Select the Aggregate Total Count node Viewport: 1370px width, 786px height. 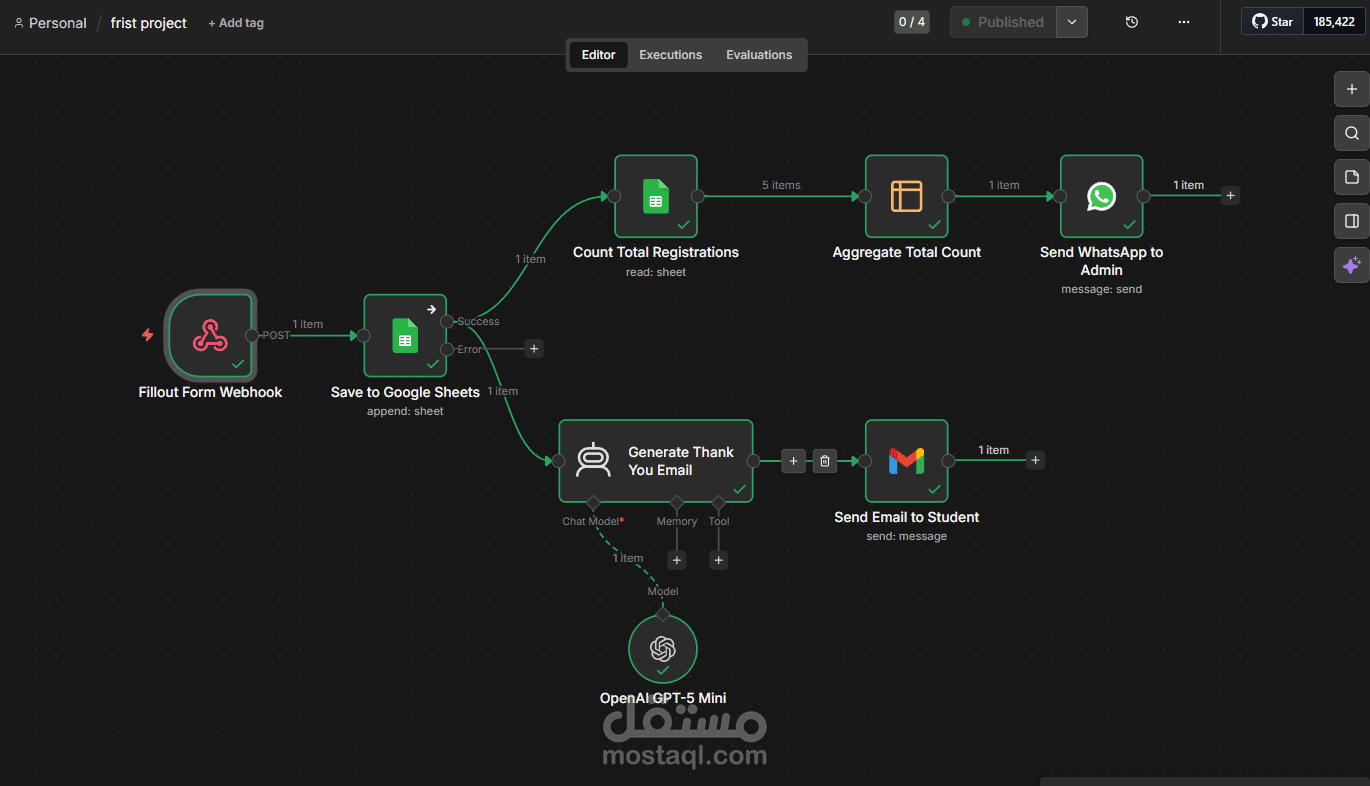(906, 196)
